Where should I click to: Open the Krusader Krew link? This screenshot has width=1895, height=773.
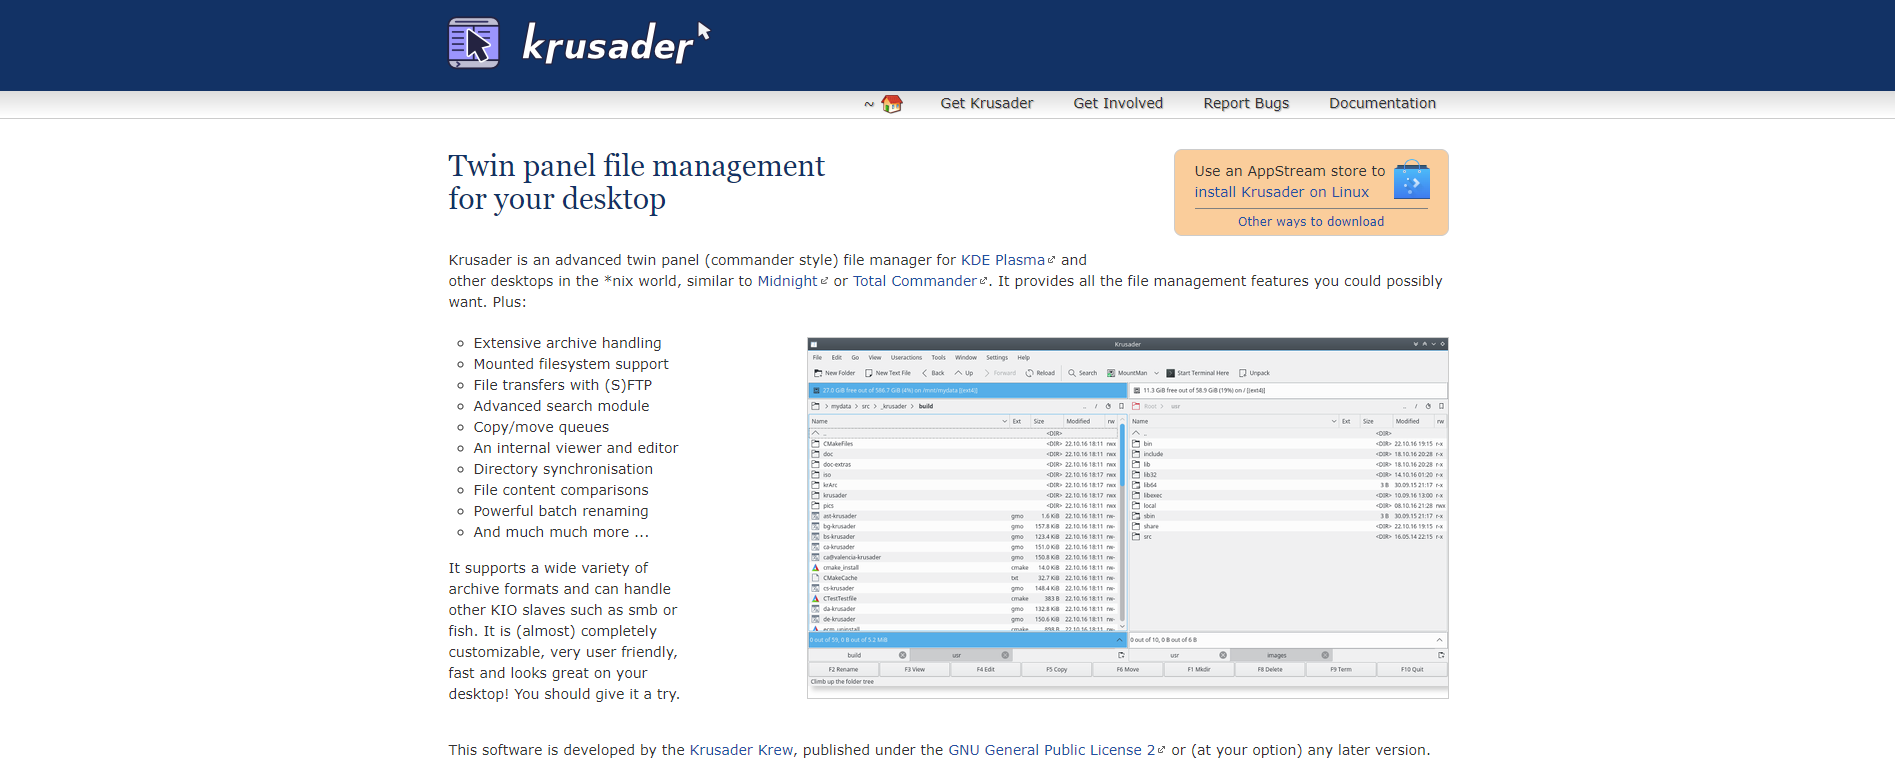[x=741, y=750]
